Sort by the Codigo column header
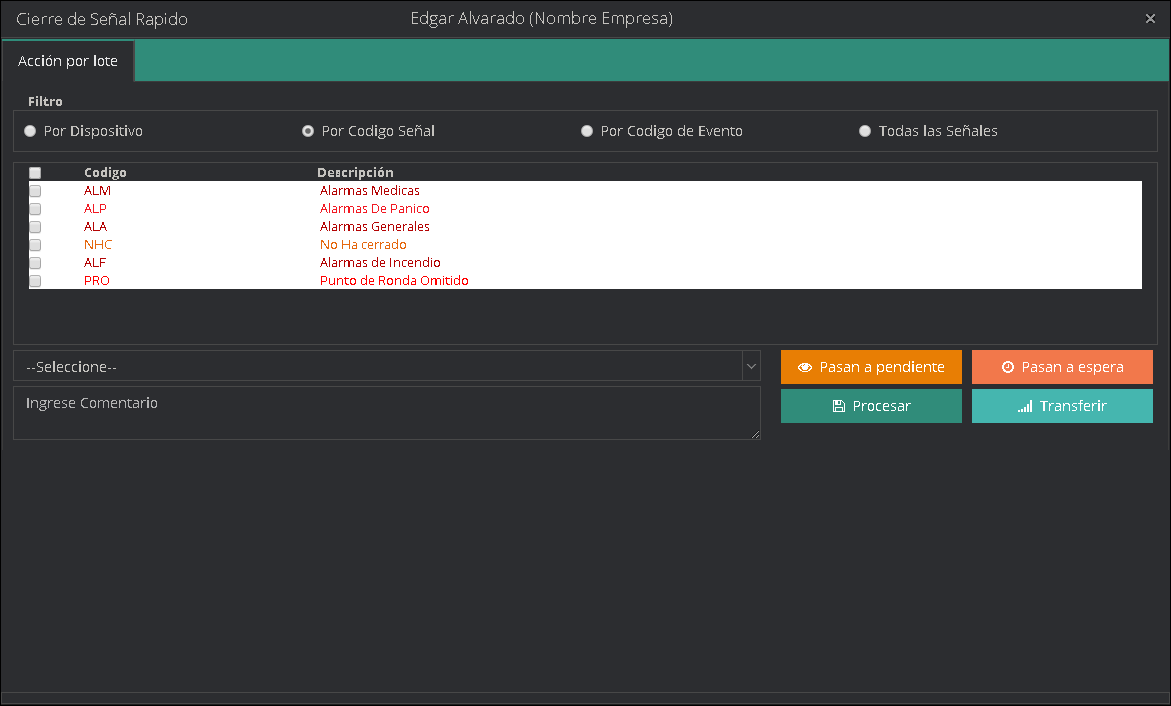This screenshot has width=1171, height=706. pos(105,173)
